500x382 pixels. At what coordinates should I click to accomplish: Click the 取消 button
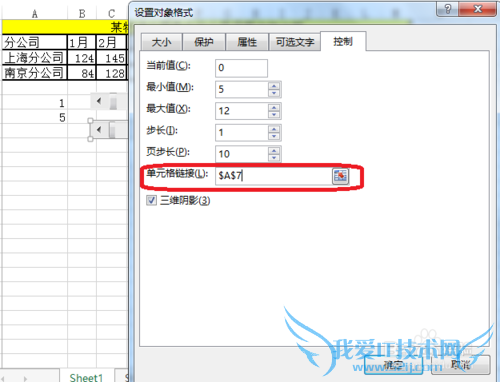click(461, 365)
